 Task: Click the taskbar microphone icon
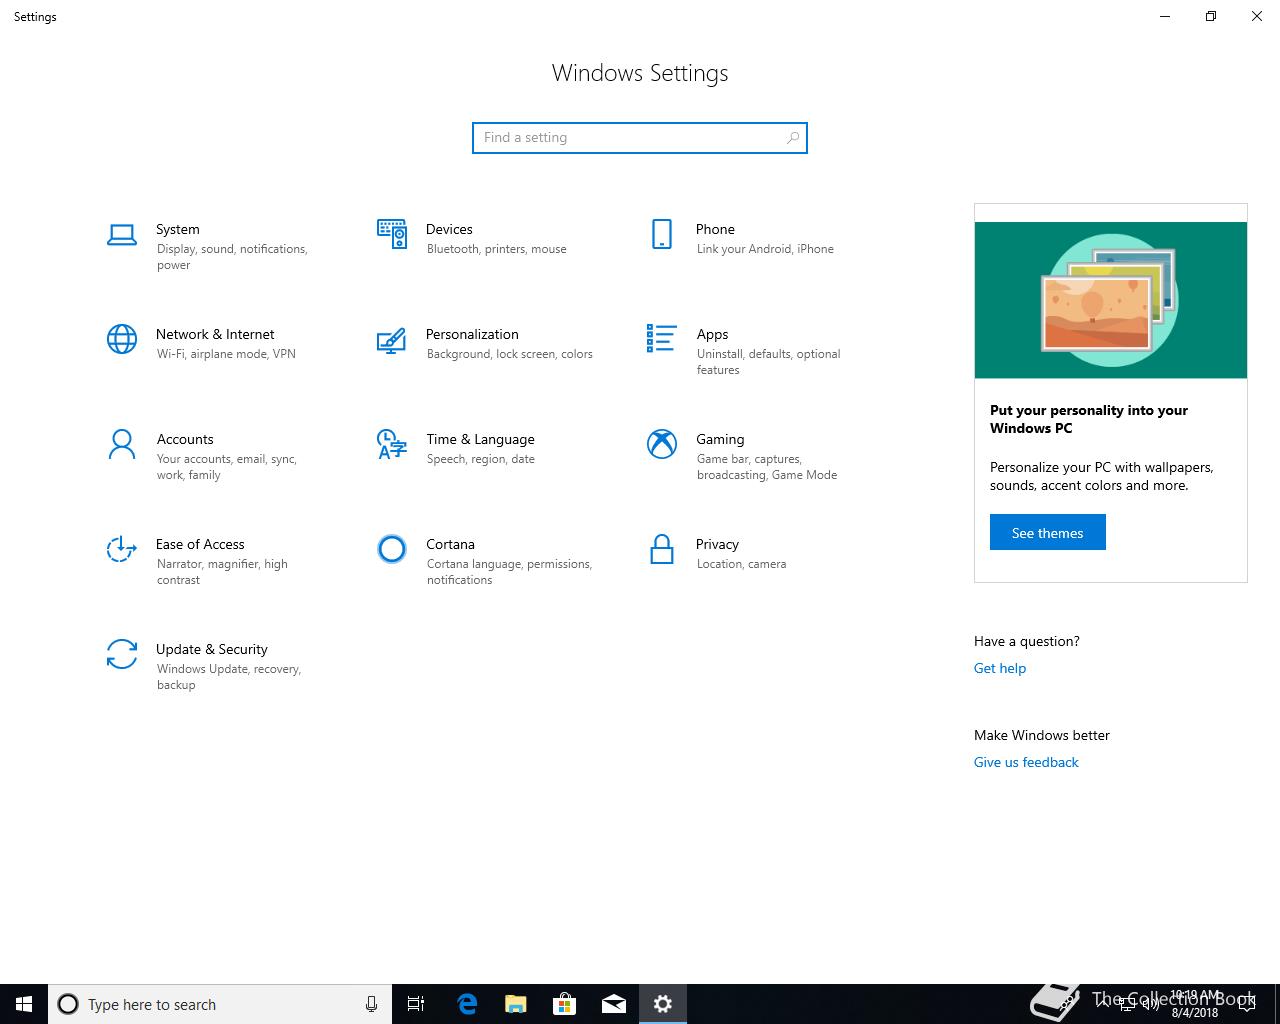(x=371, y=1004)
